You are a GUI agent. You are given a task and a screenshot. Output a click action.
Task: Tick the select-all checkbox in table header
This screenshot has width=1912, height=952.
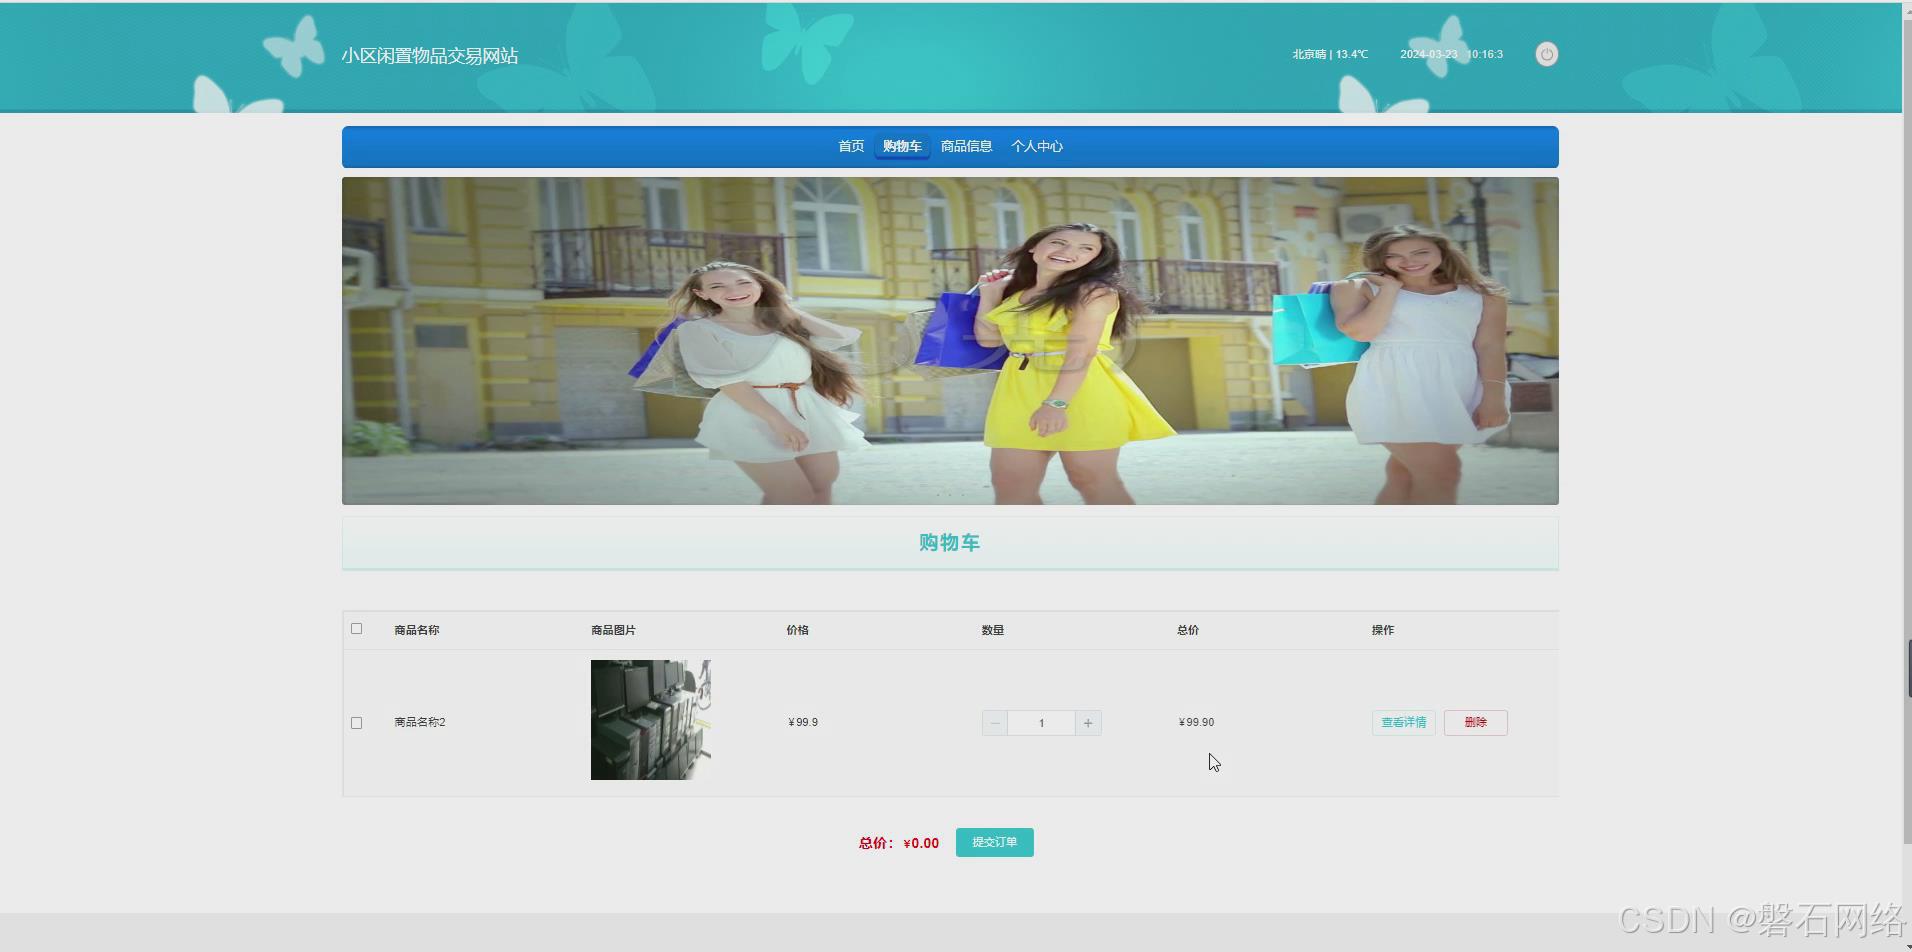coord(356,629)
